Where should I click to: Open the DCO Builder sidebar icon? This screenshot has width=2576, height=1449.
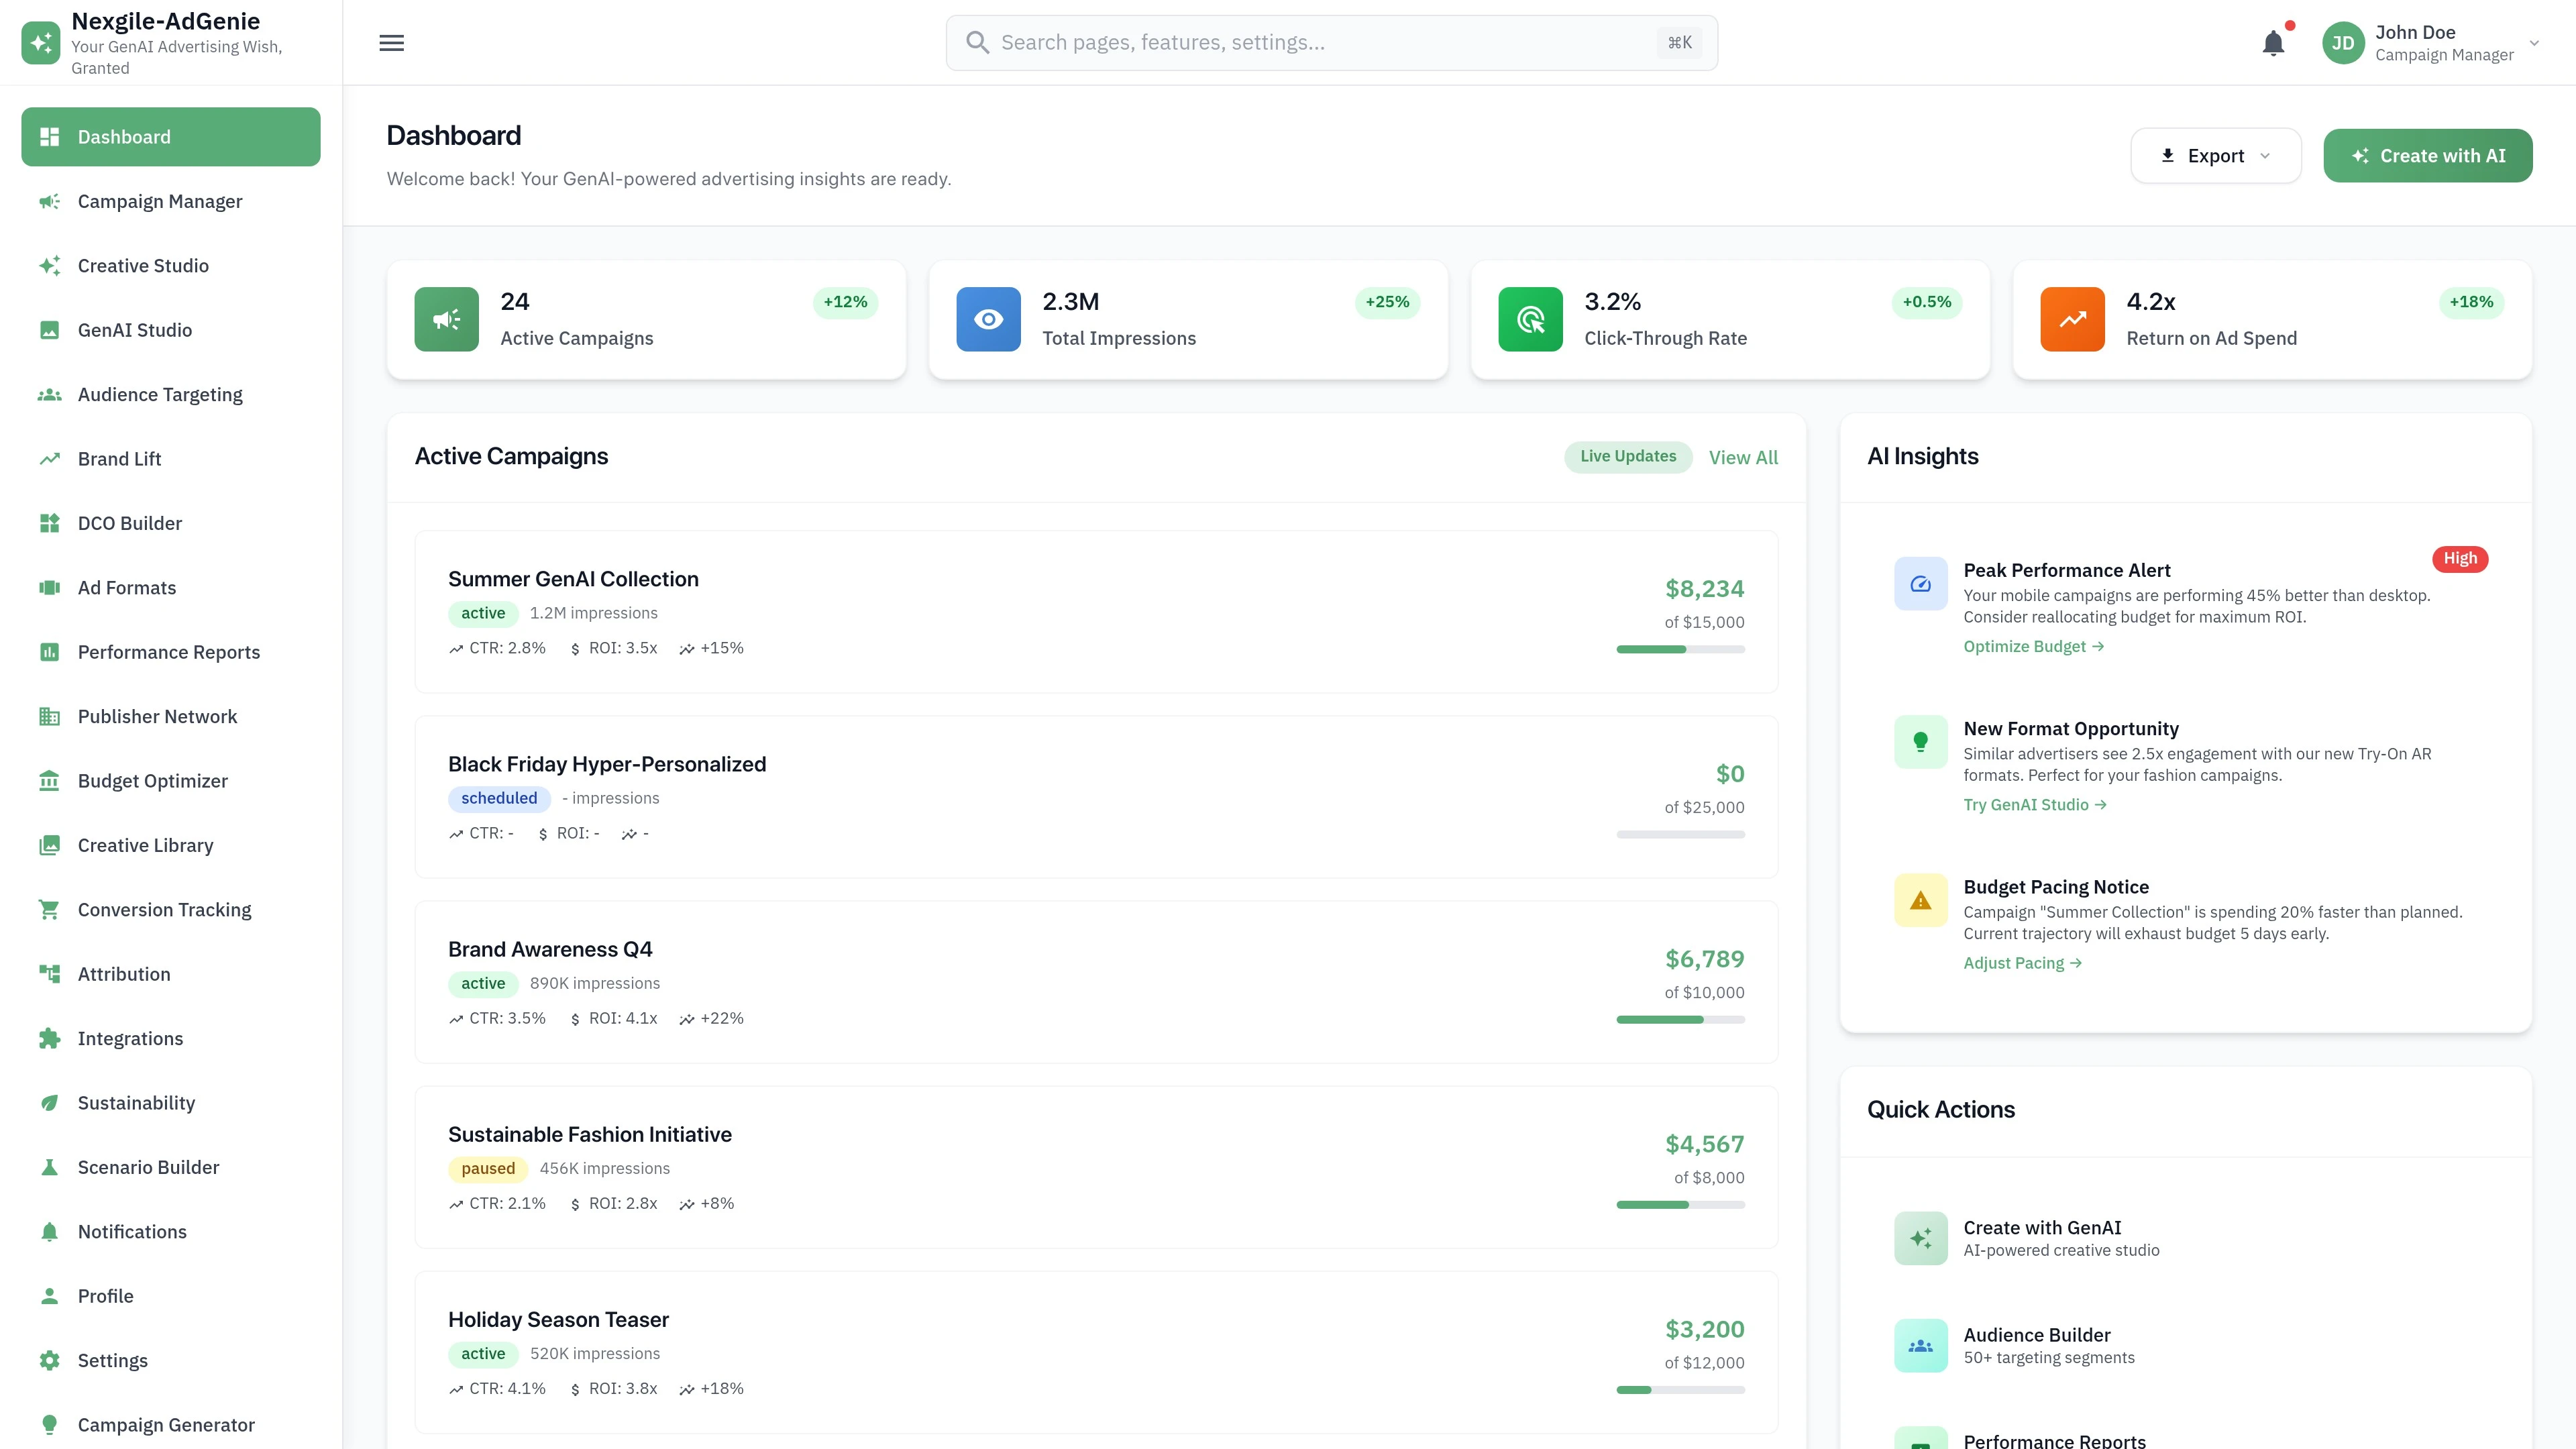tap(49, 523)
